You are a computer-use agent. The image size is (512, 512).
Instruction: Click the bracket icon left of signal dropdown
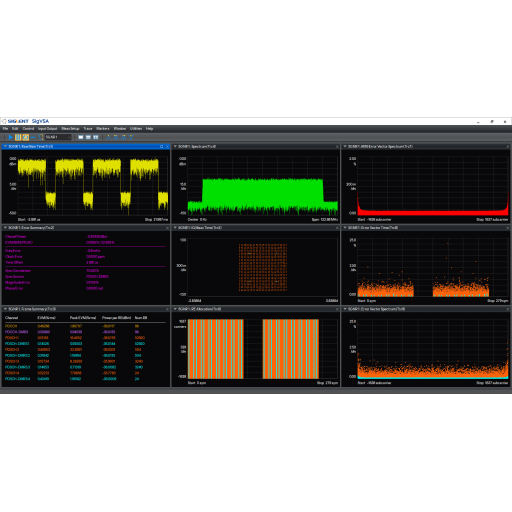[40, 137]
